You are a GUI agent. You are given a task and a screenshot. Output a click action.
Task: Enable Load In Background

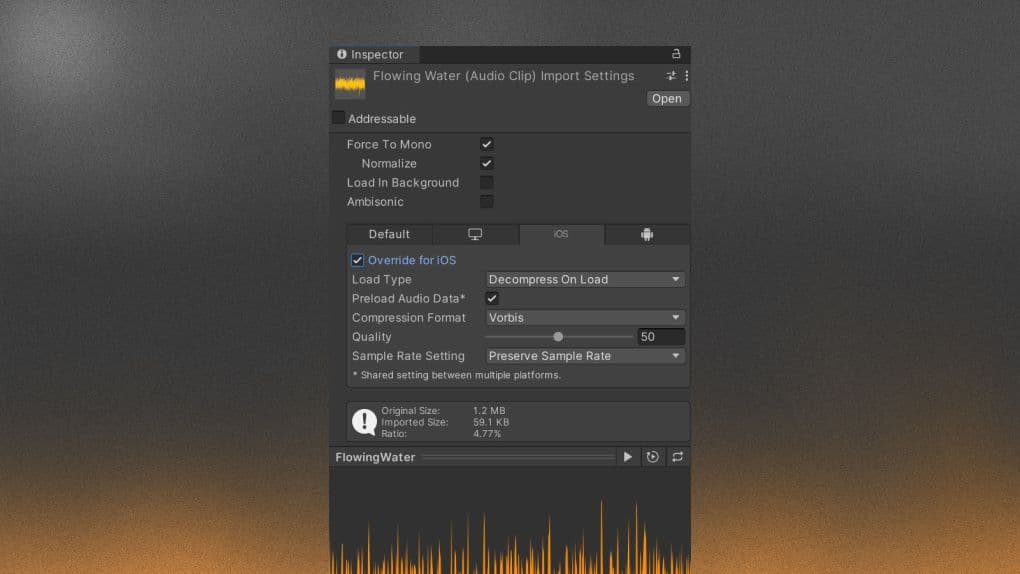tap(487, 182)
